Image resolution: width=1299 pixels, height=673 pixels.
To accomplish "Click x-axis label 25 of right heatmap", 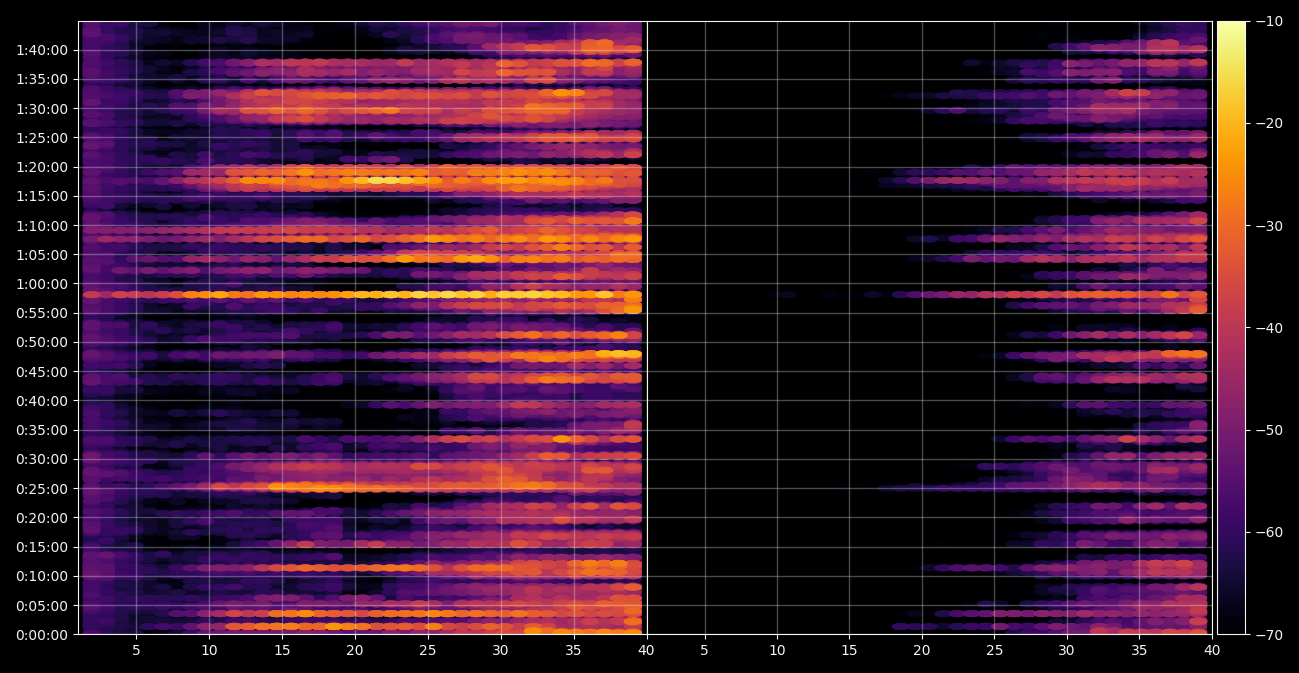I will [995, 650].
